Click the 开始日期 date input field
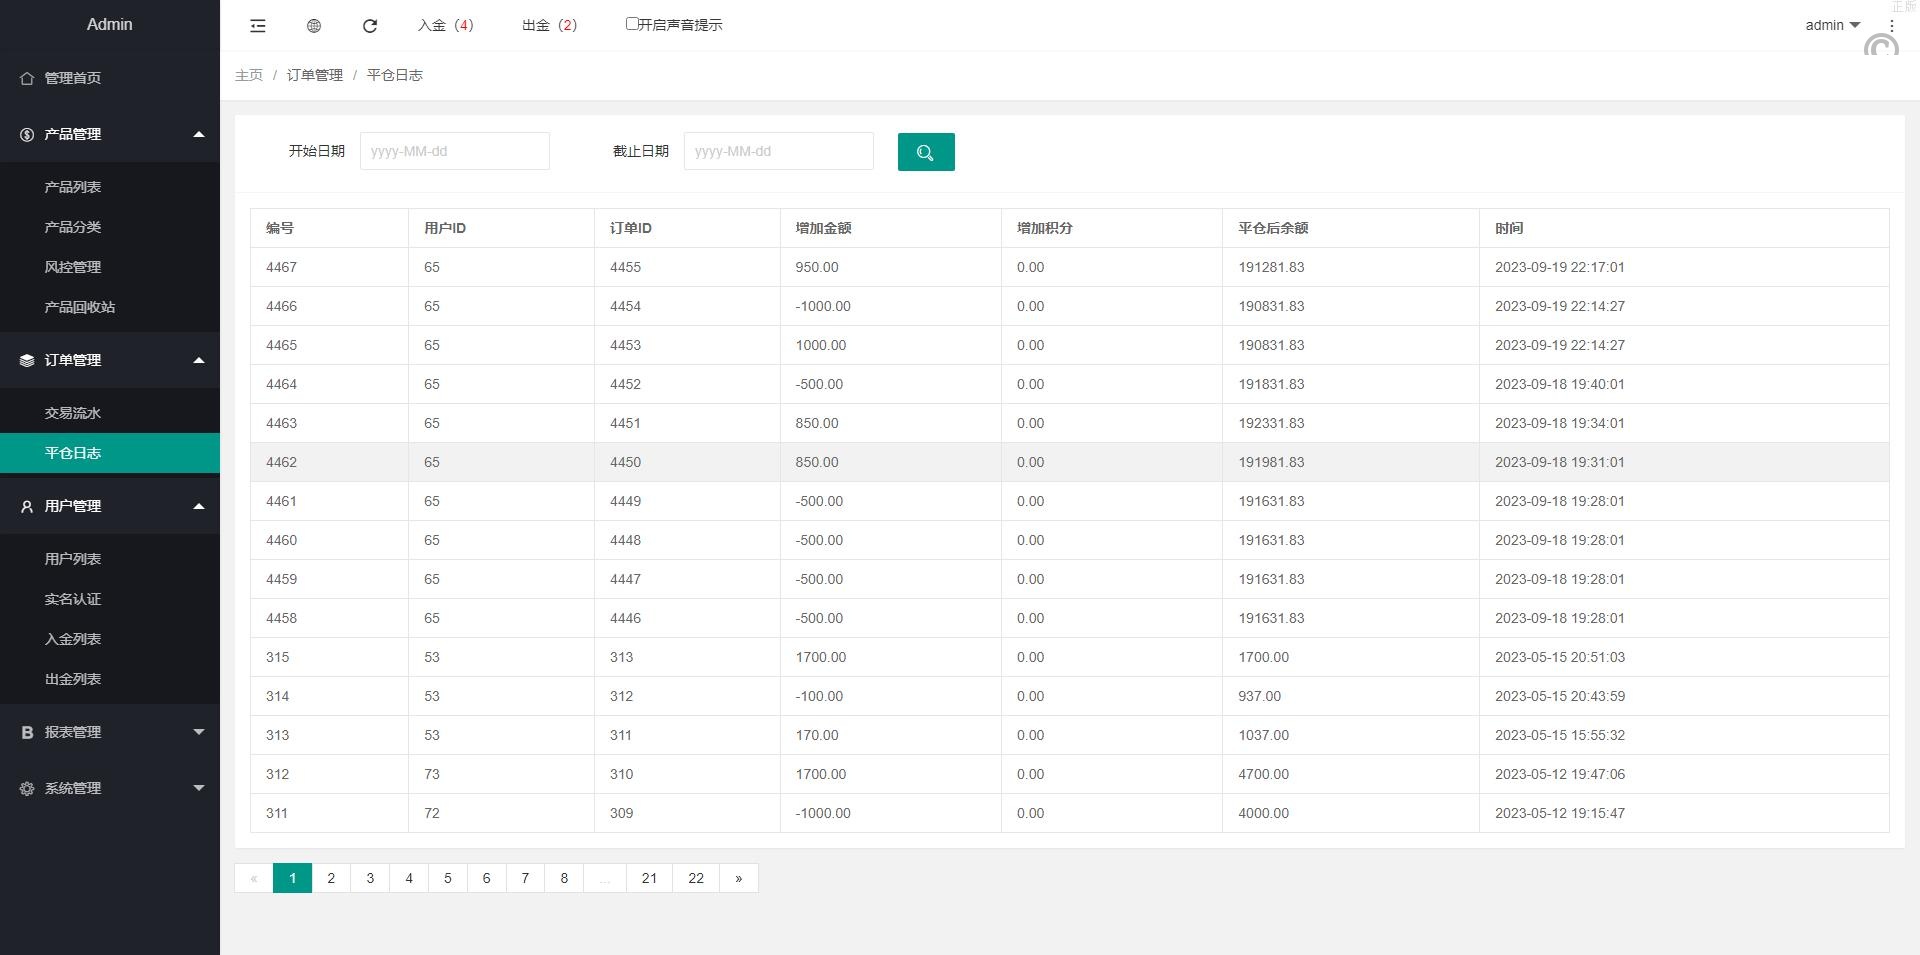 454,151
